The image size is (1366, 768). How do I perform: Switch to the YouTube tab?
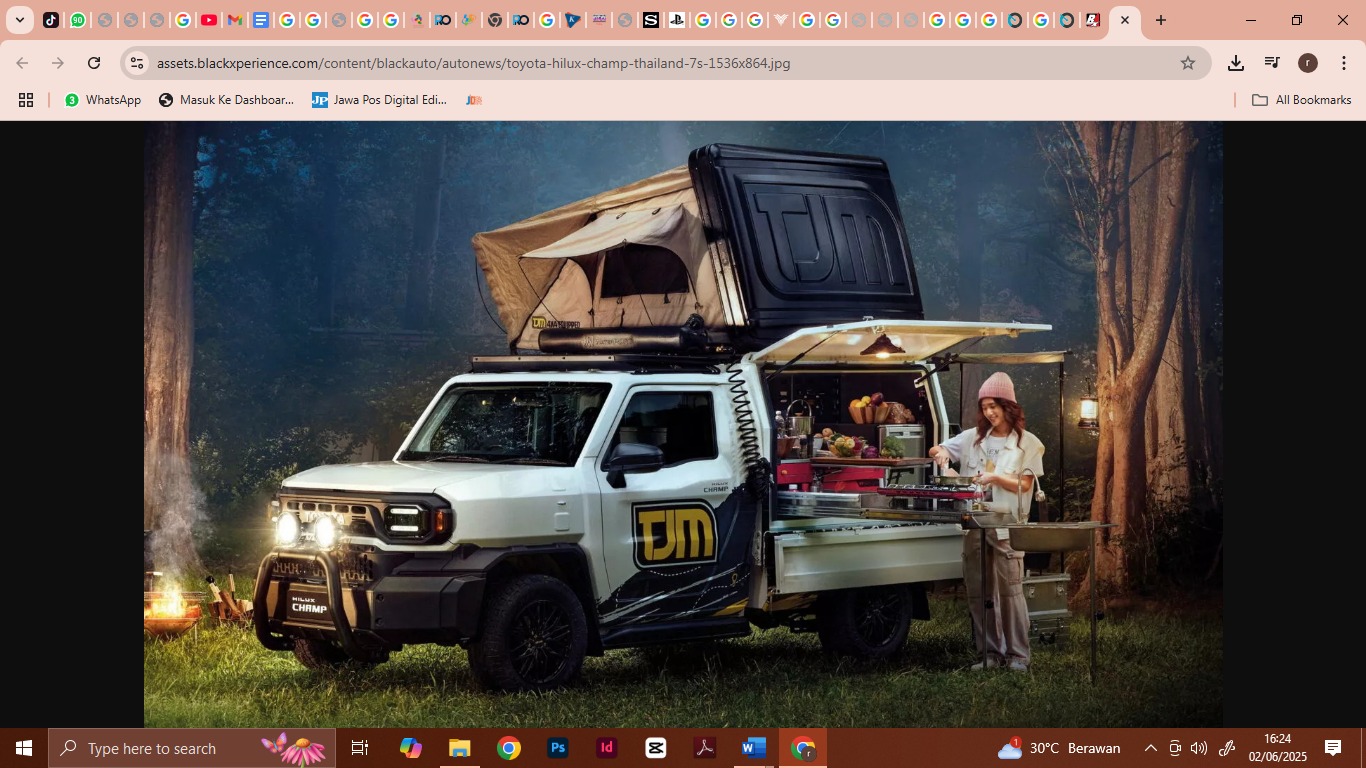pos(208,20)
